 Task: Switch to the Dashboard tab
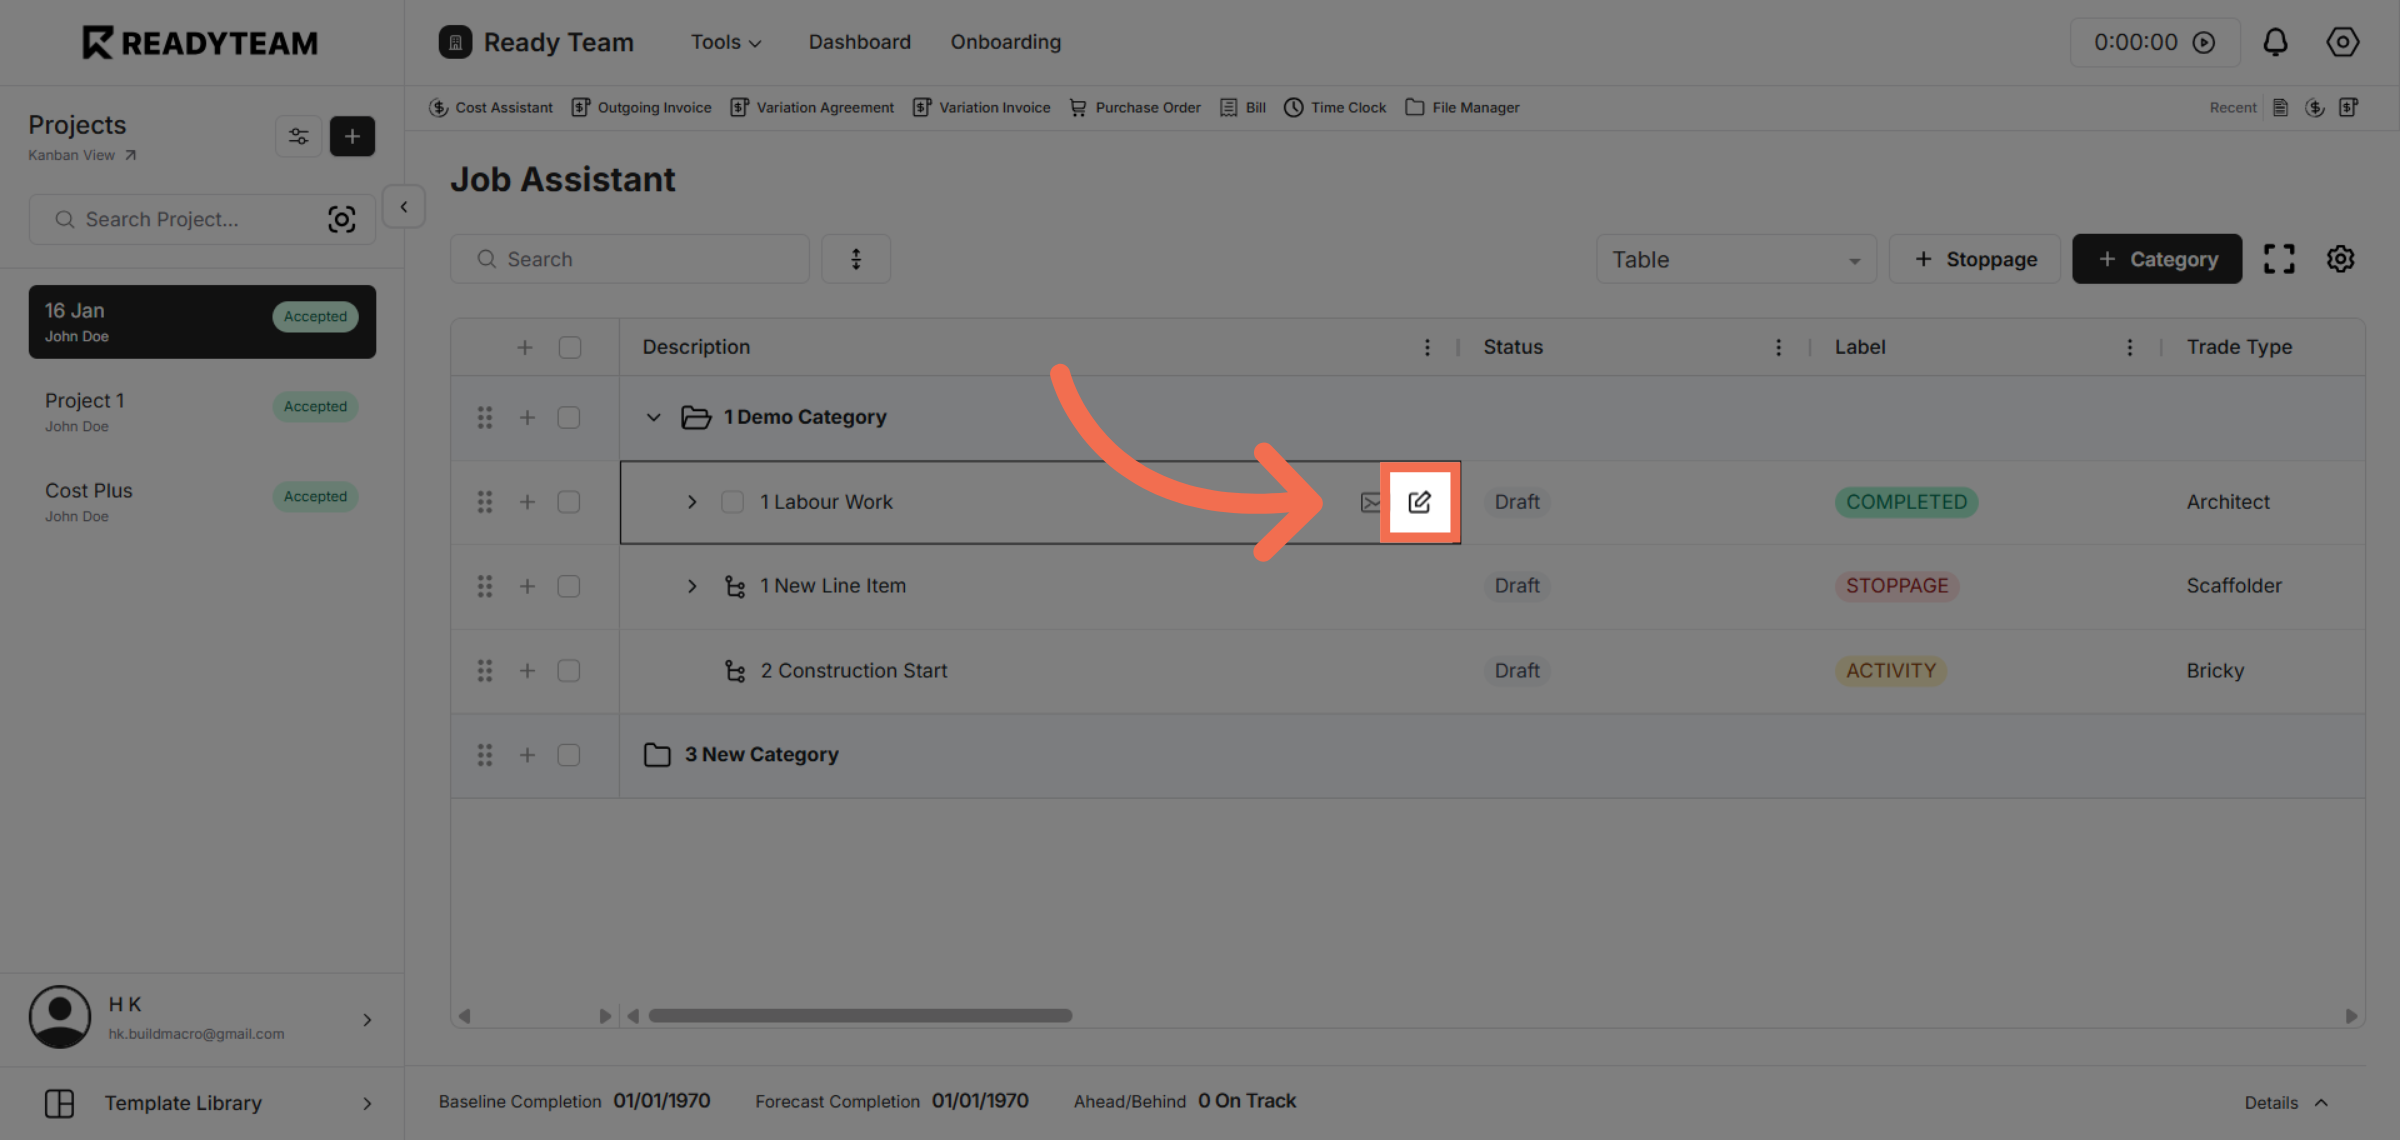click(x=859, y=42)
